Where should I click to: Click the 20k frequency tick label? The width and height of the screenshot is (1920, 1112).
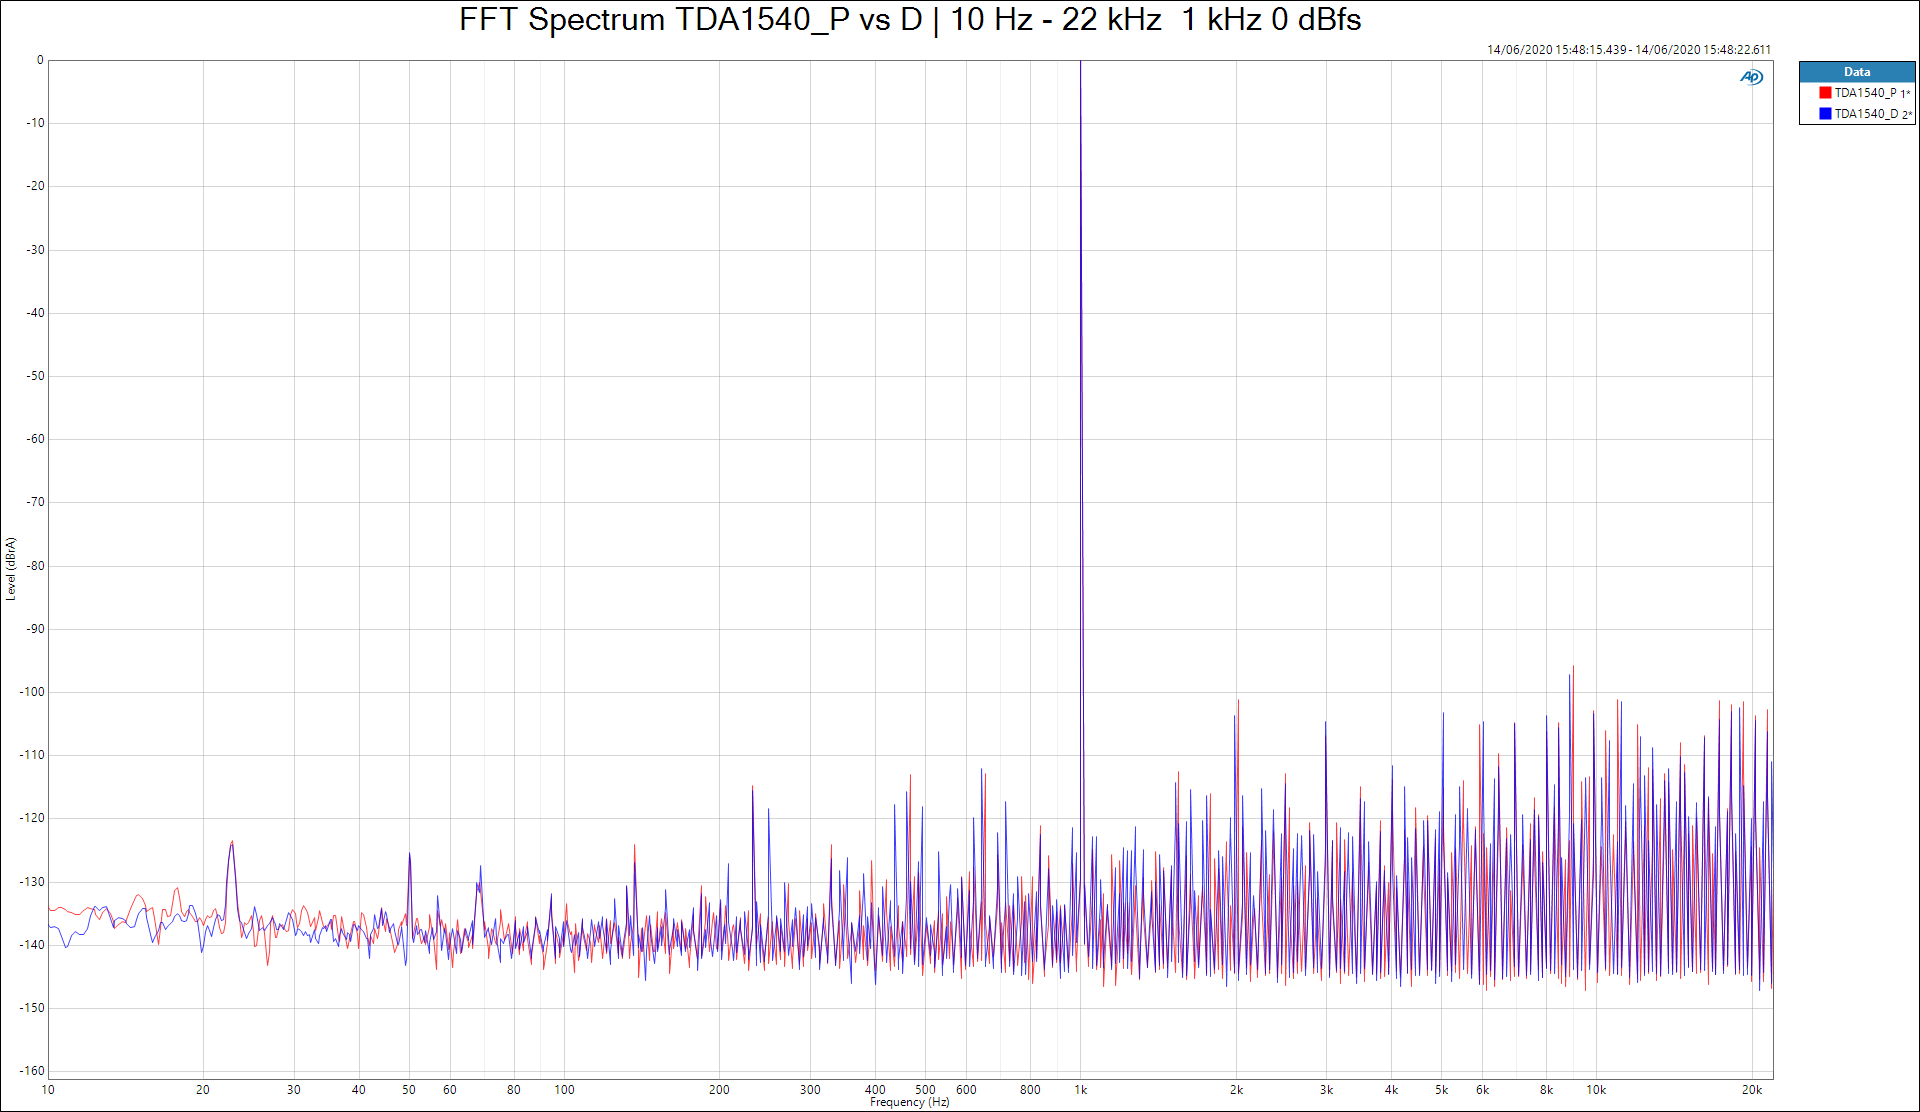coord(1752,1090)
